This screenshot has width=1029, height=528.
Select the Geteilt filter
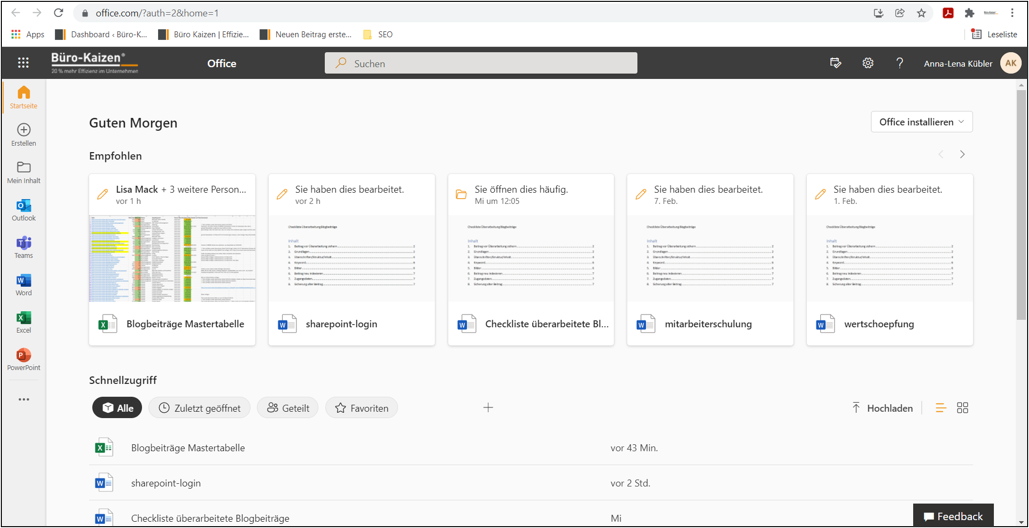click(287, 408)
